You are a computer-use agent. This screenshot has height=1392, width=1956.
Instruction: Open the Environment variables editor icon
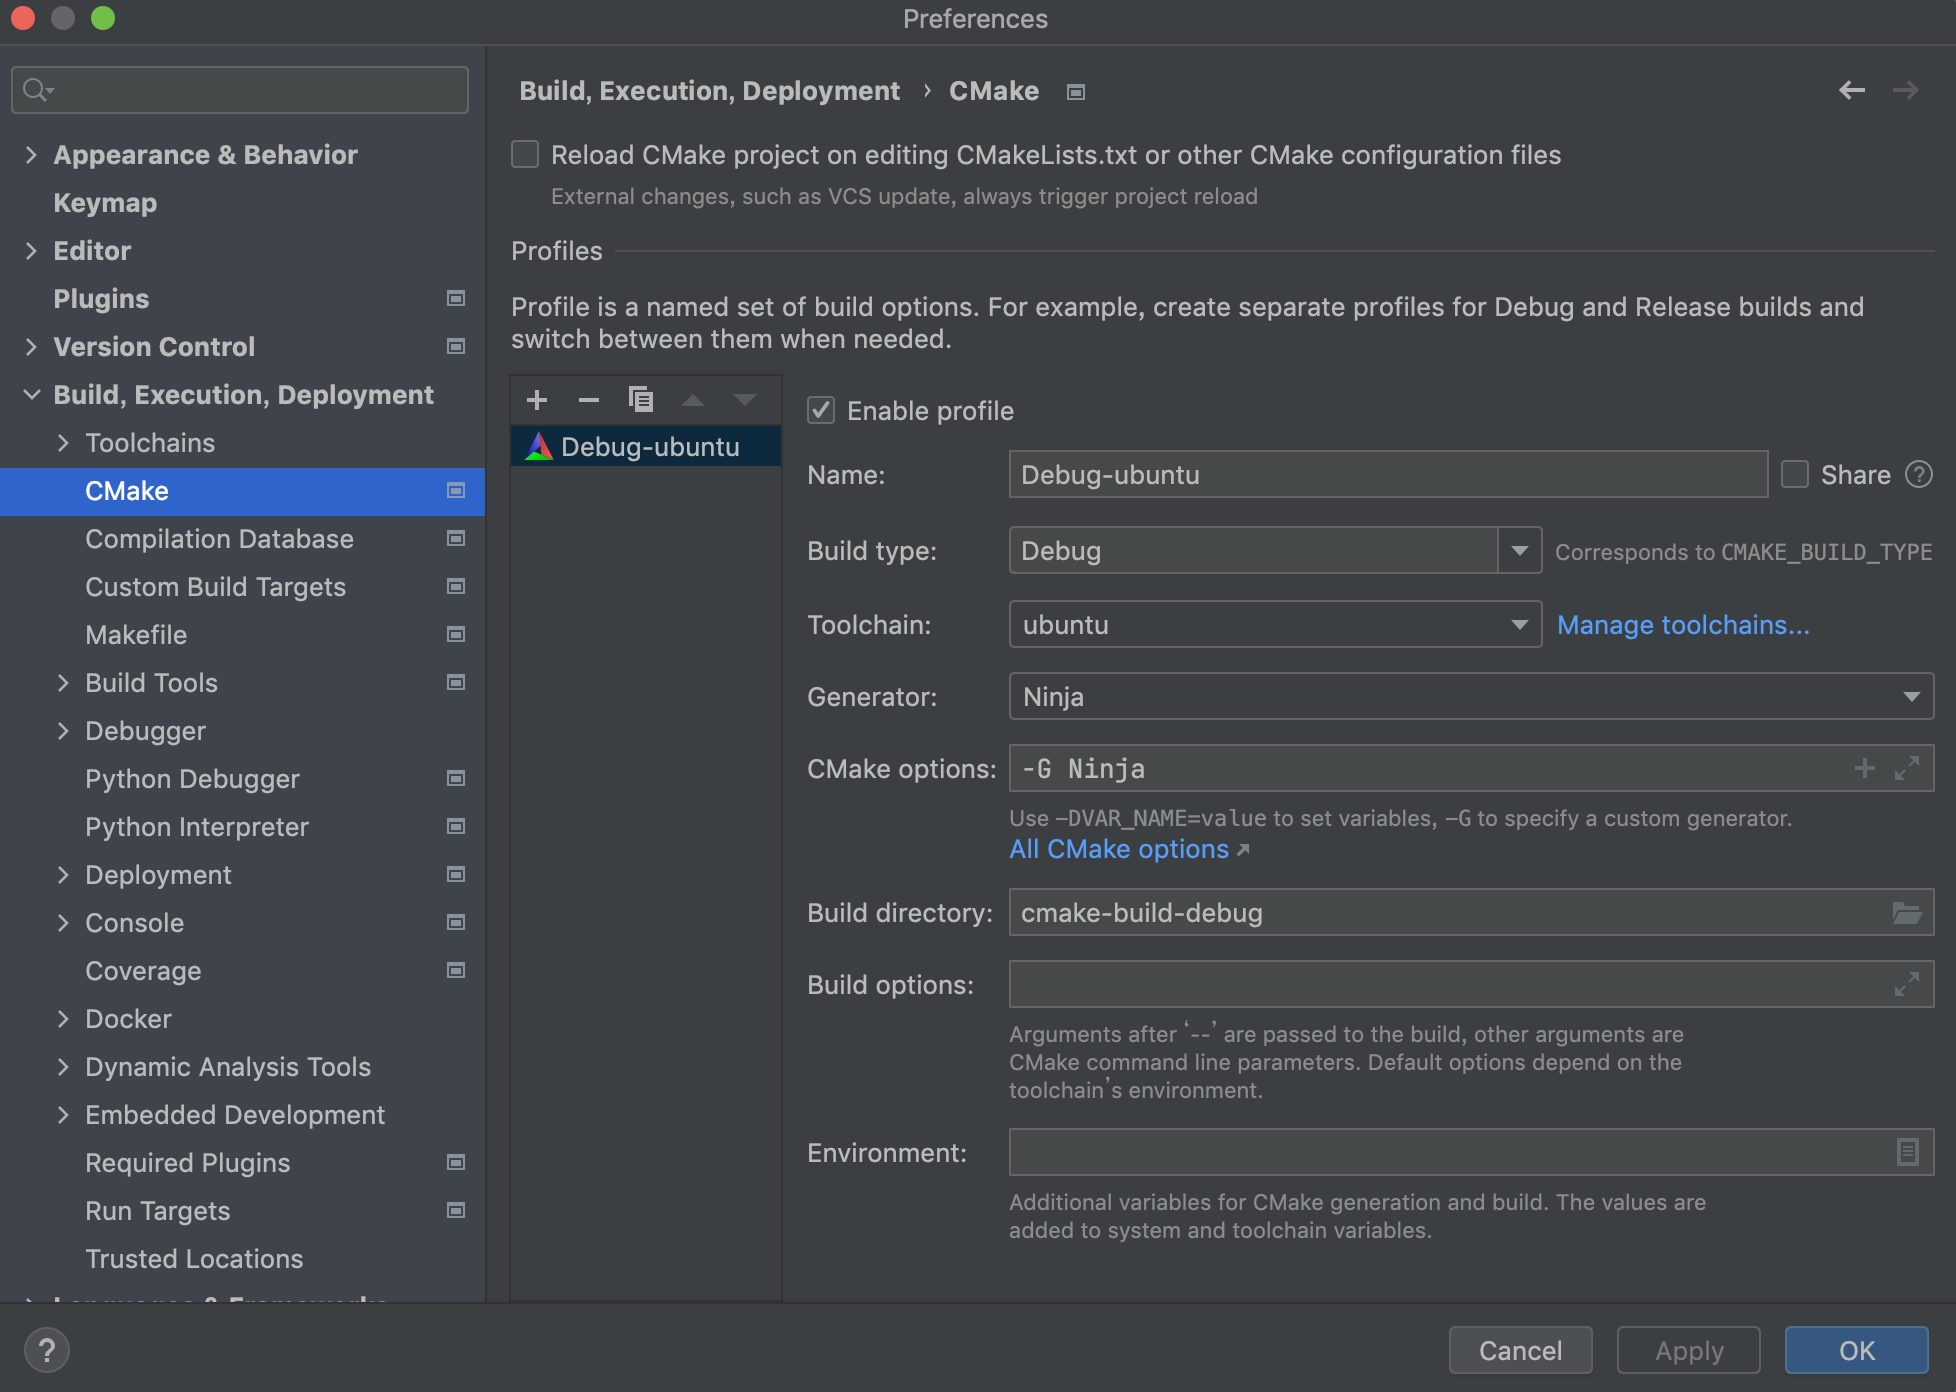click(x=1907, y=1153)
